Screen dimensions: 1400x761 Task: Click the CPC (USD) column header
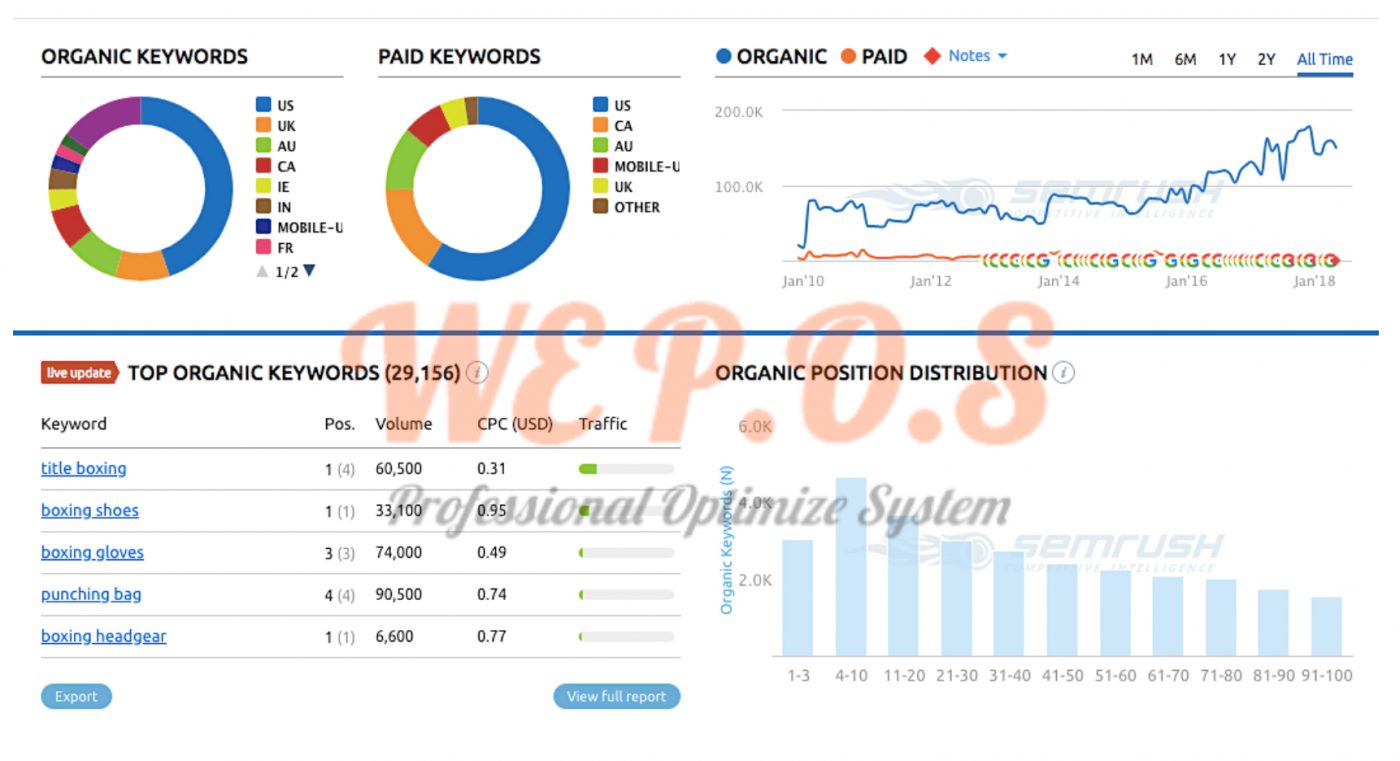click(515, 424)
